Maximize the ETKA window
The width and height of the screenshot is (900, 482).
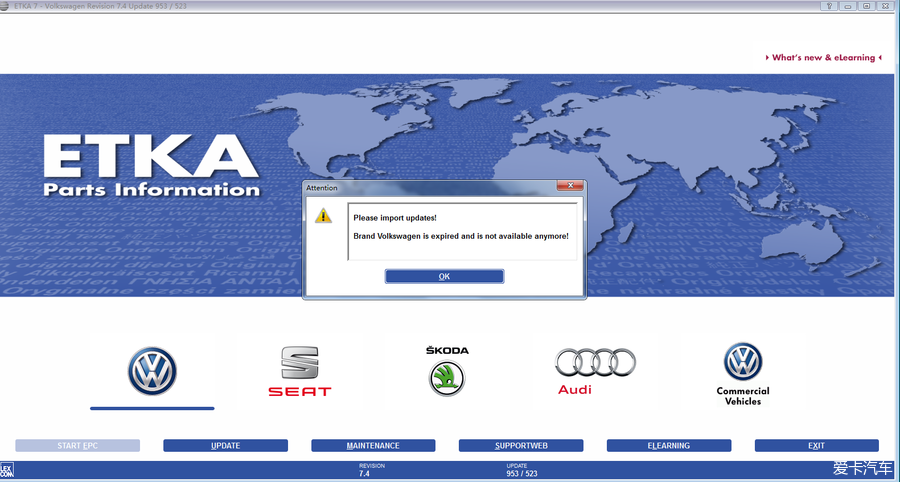[867, 6]
